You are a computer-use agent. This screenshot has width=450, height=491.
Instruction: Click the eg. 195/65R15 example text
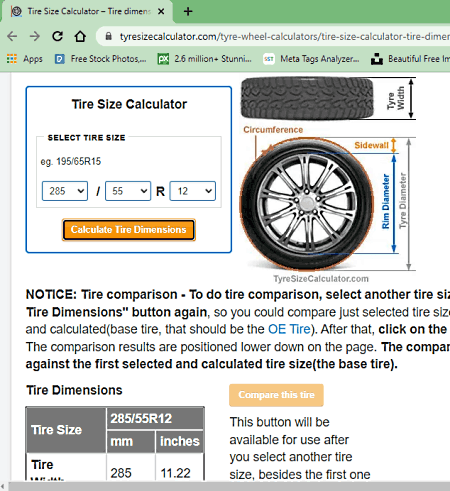click(71, 162)
